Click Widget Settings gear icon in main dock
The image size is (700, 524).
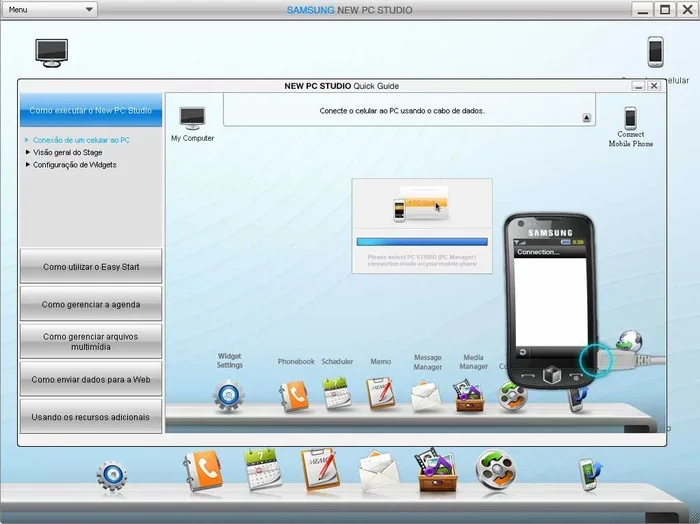pos(112,475)
